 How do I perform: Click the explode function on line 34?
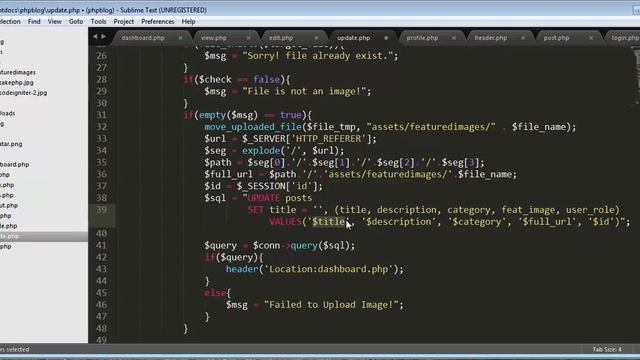click(261, 151)
